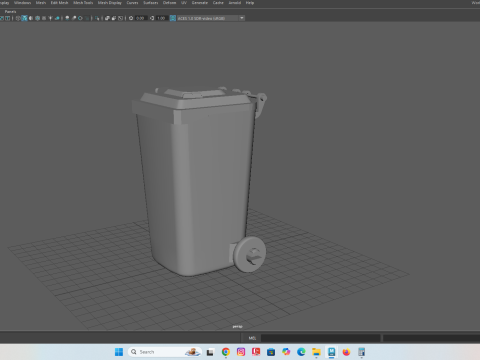This screenshot has width=480, height=360.
Task: Open Copilot from the taskbar
Action: [x=286, y=352]
